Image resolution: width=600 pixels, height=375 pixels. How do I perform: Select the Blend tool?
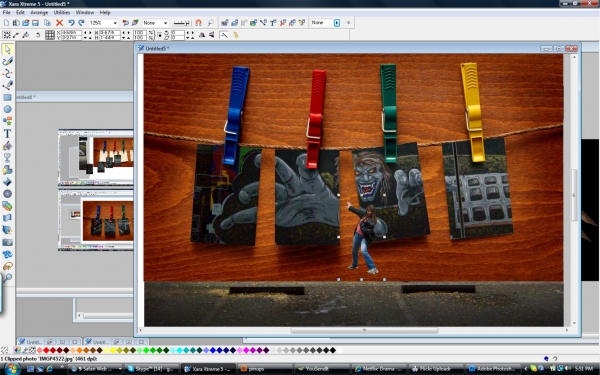point(7,206)
